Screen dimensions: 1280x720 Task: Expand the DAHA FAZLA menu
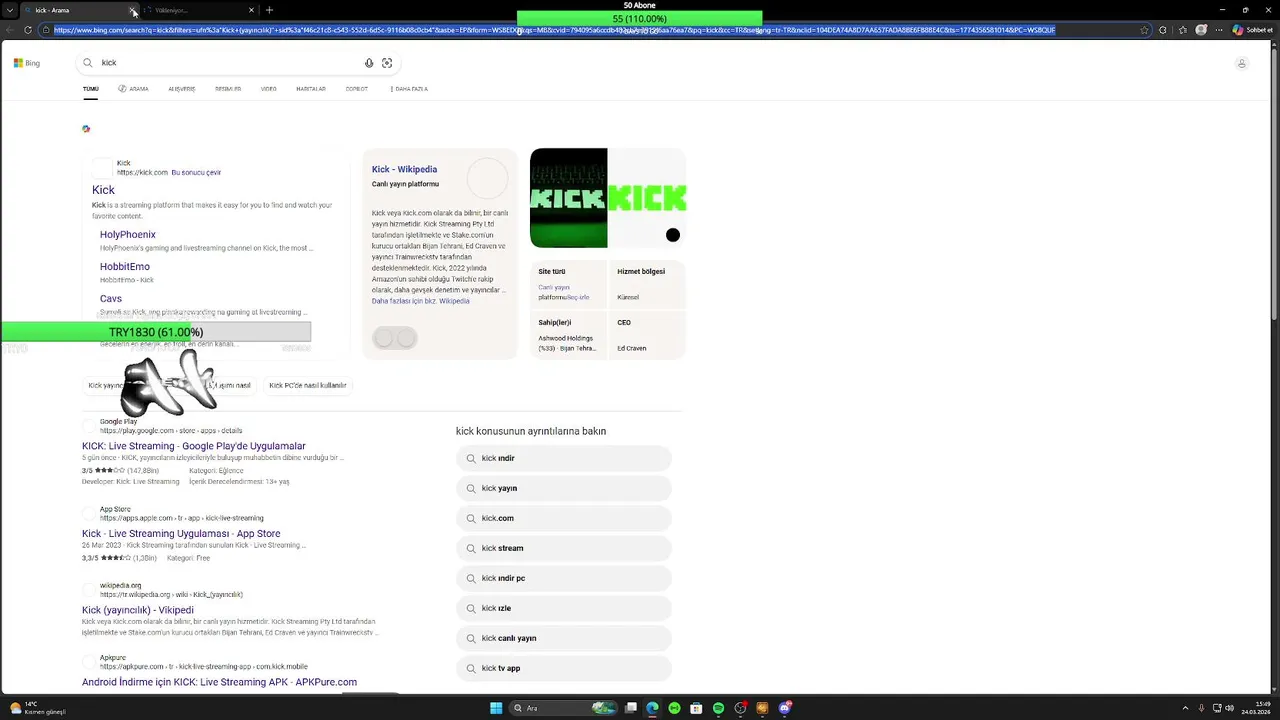click(x=409, y=89)
